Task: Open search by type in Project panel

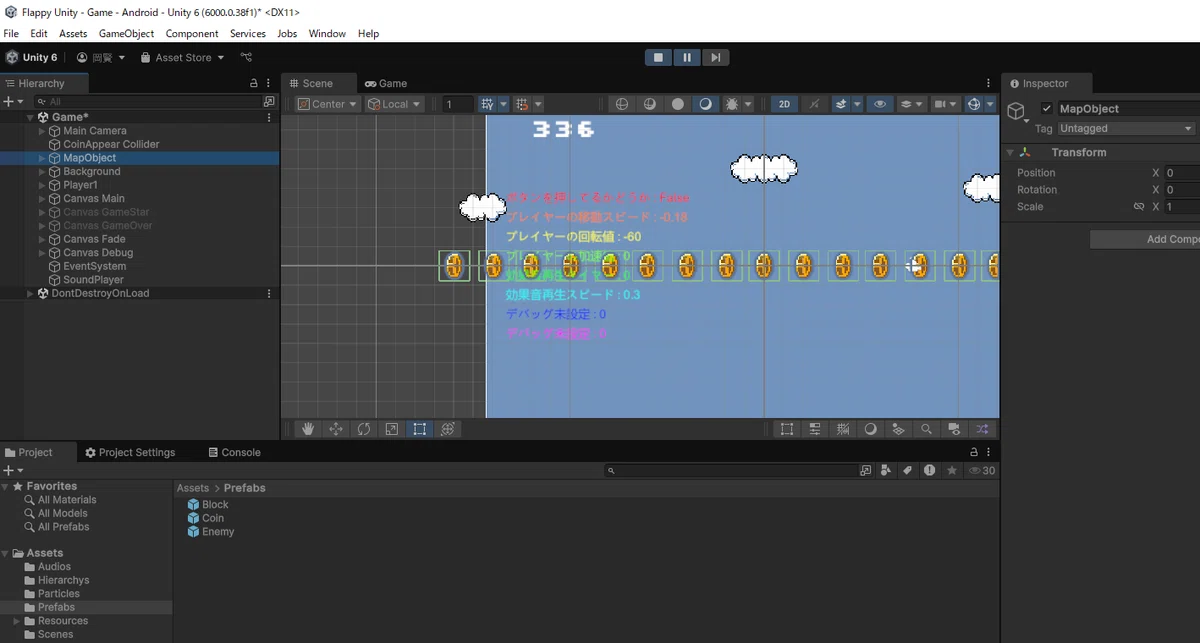Action: click(x=887, y=470)
